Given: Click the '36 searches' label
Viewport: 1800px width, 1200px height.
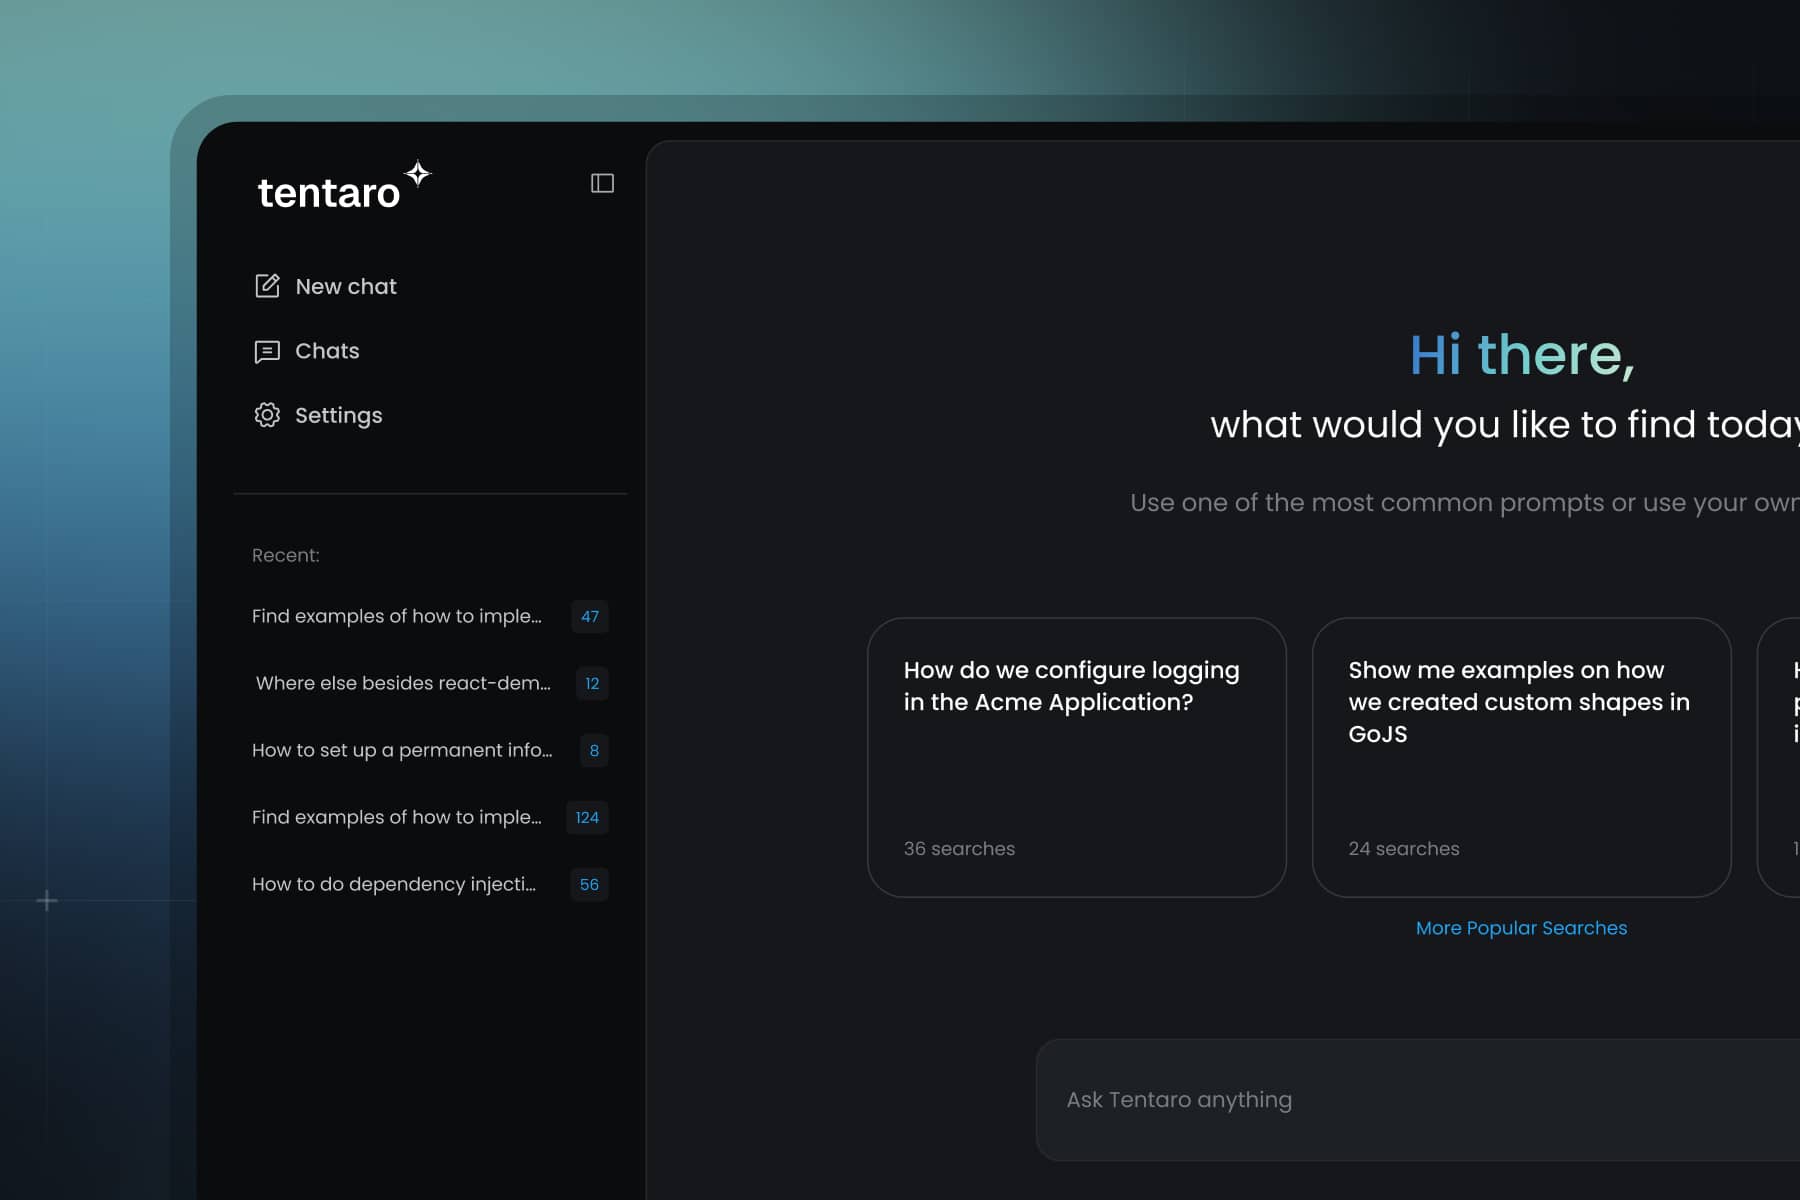Looking at the screenshot, I should point(959,848).
